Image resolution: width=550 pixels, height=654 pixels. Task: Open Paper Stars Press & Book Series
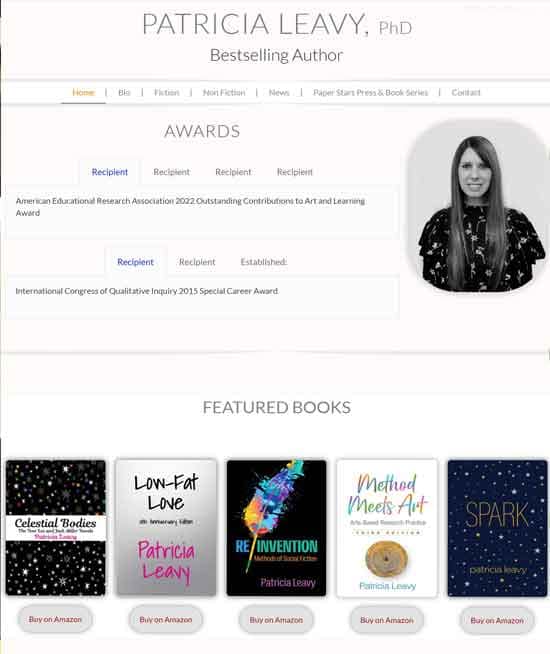(x=370, y=93)
